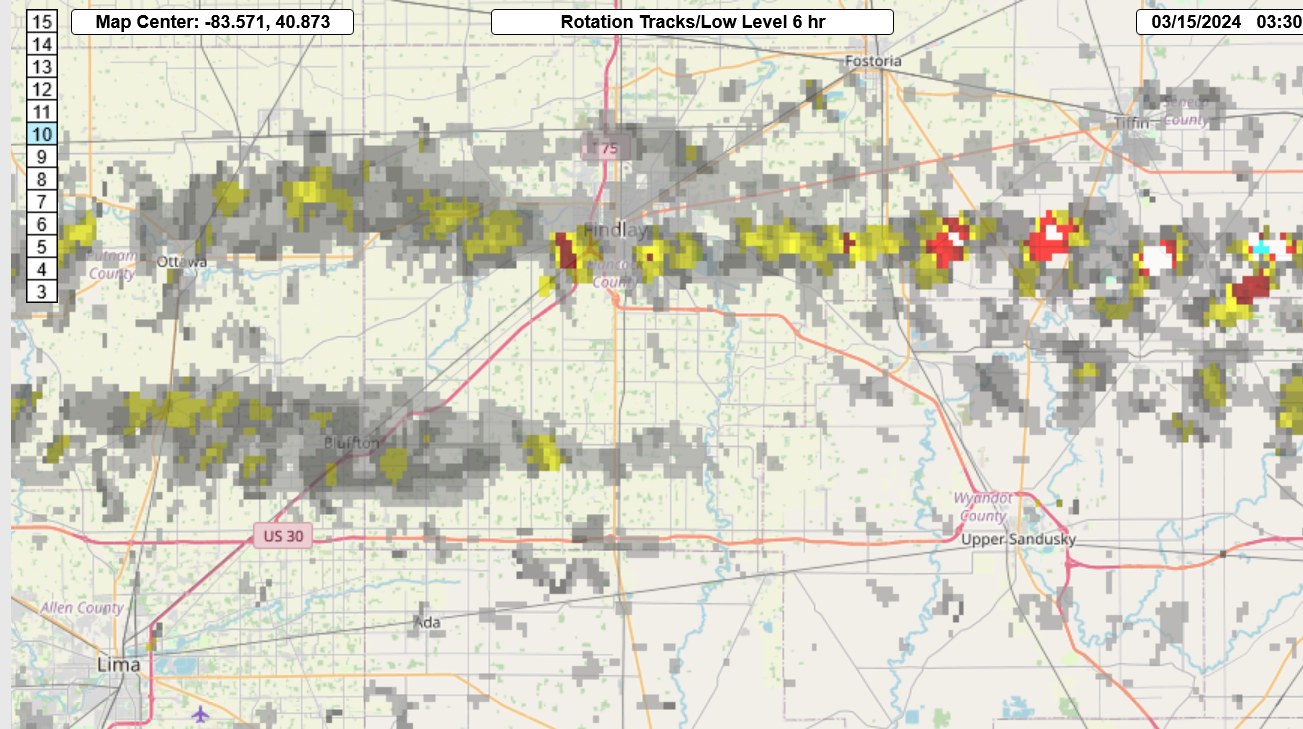Select zoom level 12
The width and height of the screenshot is (1303, 729).
click(x=42, y=89)
